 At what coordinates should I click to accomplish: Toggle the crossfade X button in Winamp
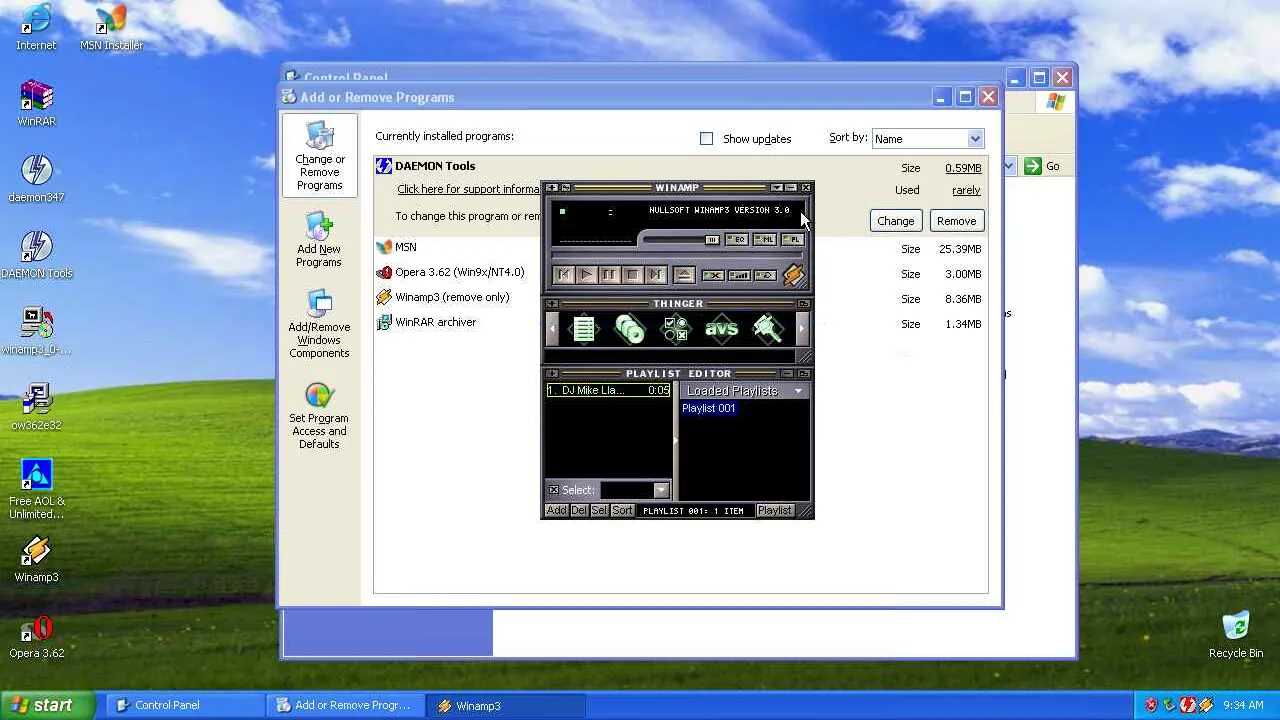click(x=713, y=275)
